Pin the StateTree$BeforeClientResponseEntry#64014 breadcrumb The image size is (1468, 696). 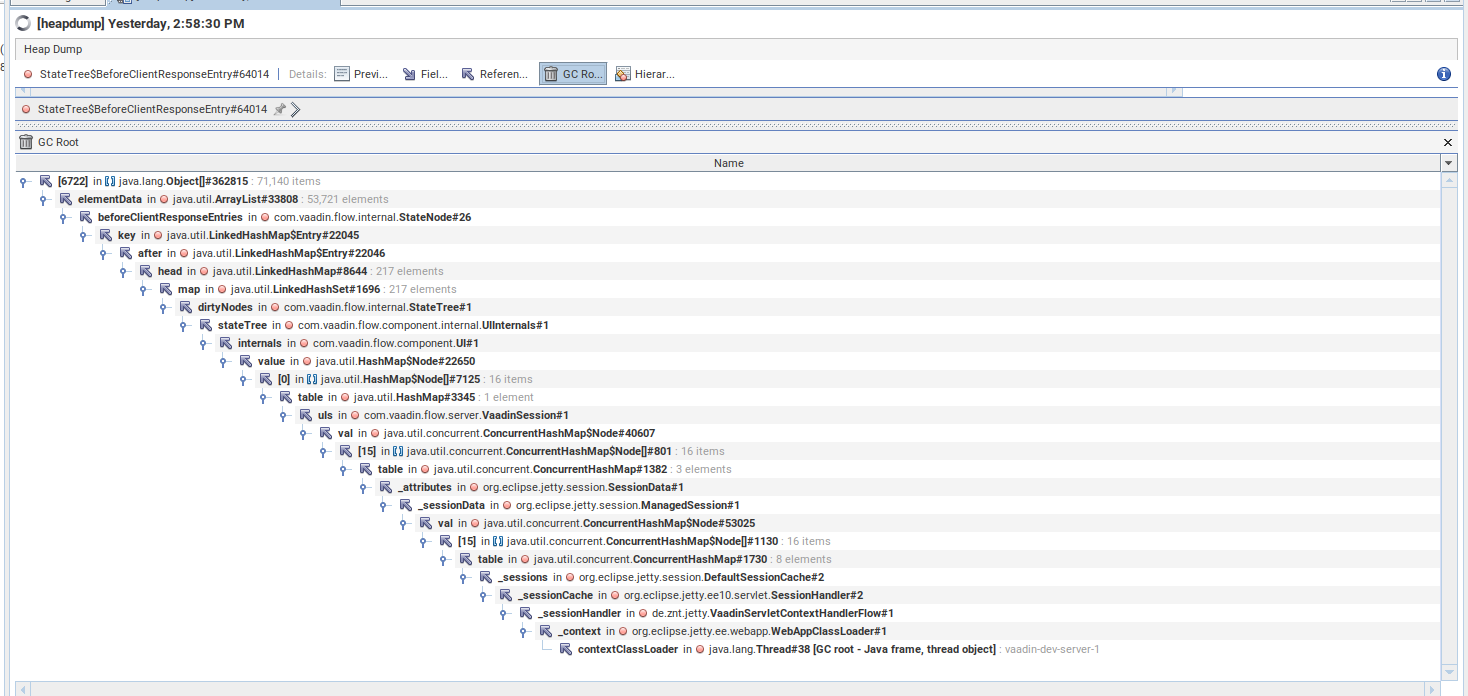(279, 109)
